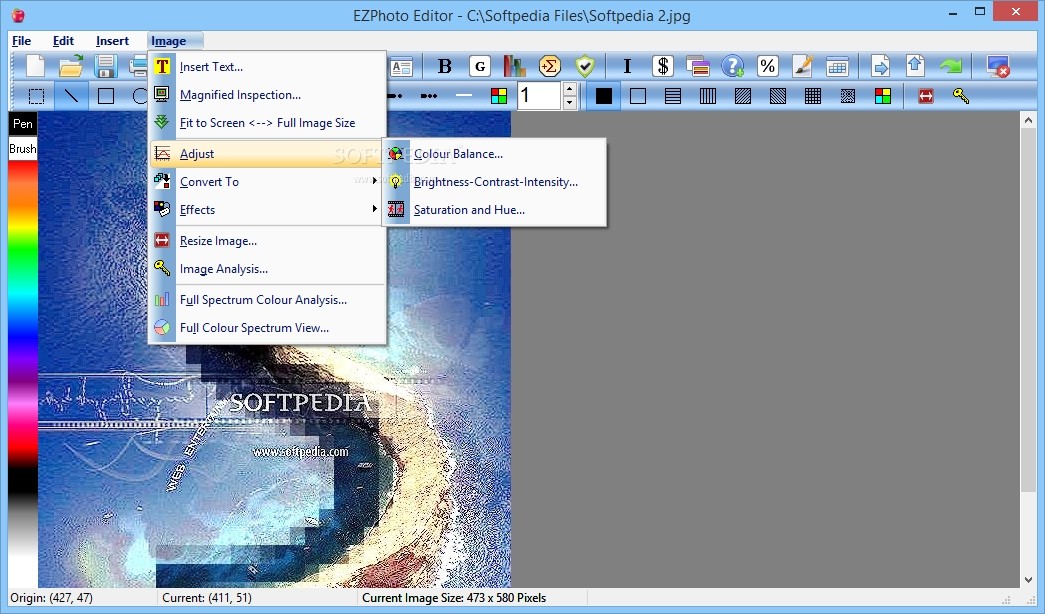Create a new blank image file

(x=35, y=66)
